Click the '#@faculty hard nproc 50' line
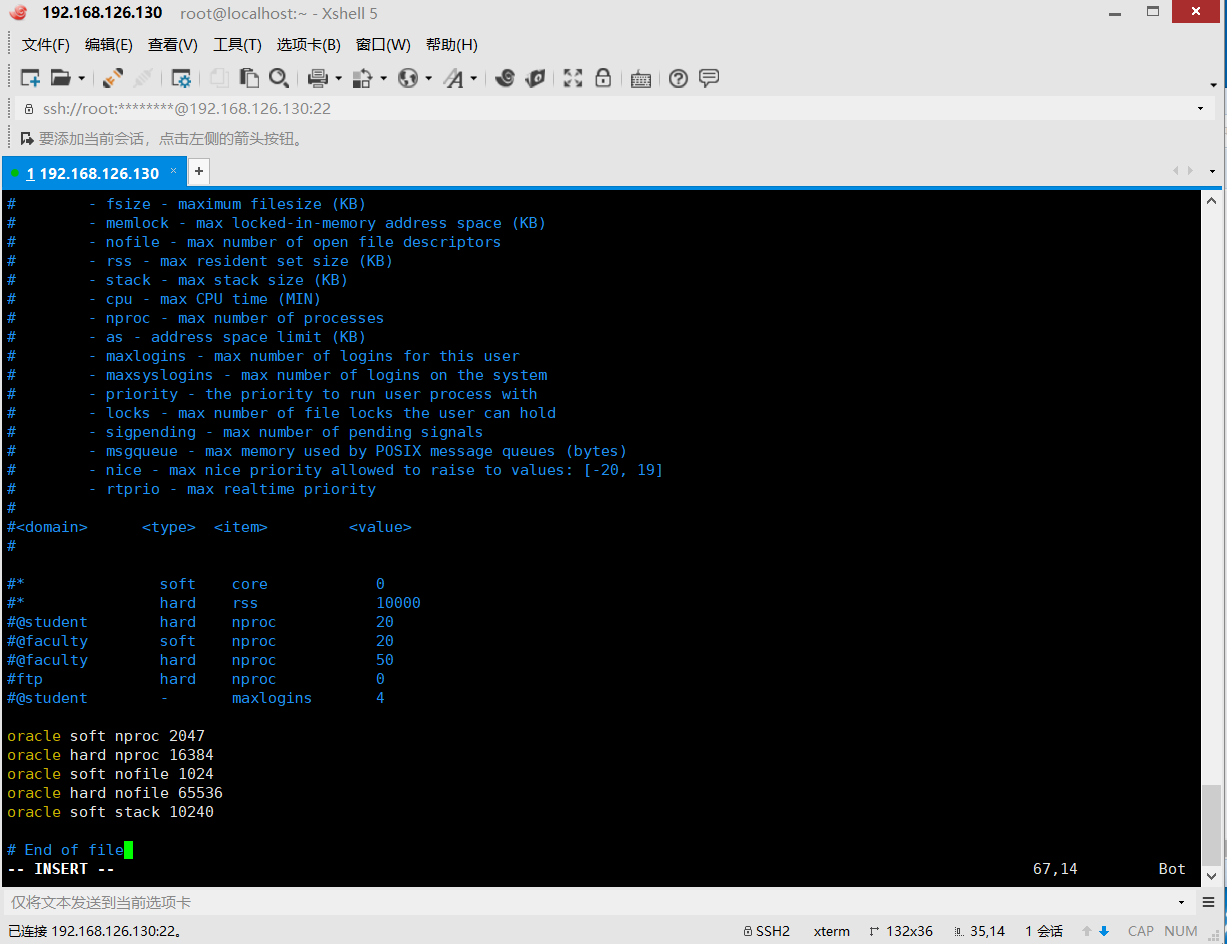 200,660
